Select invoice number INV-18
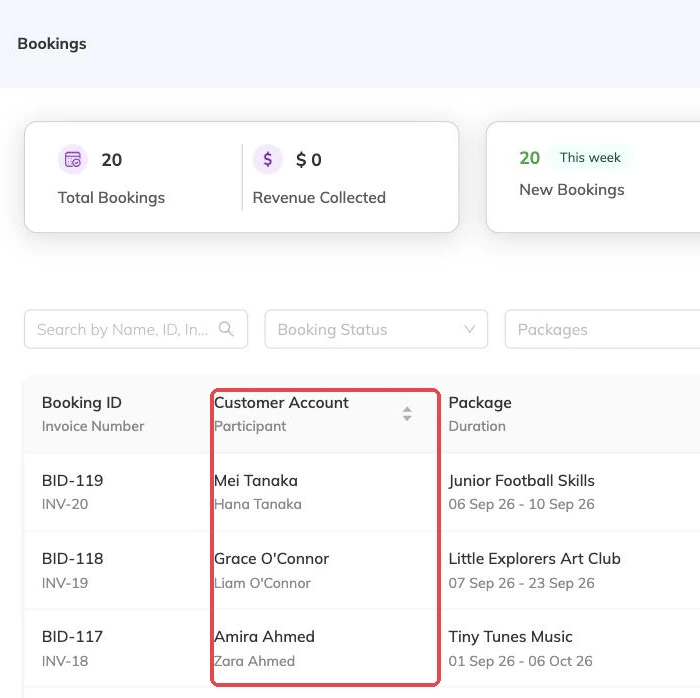The image size is (700, 698). click(65, 661)
